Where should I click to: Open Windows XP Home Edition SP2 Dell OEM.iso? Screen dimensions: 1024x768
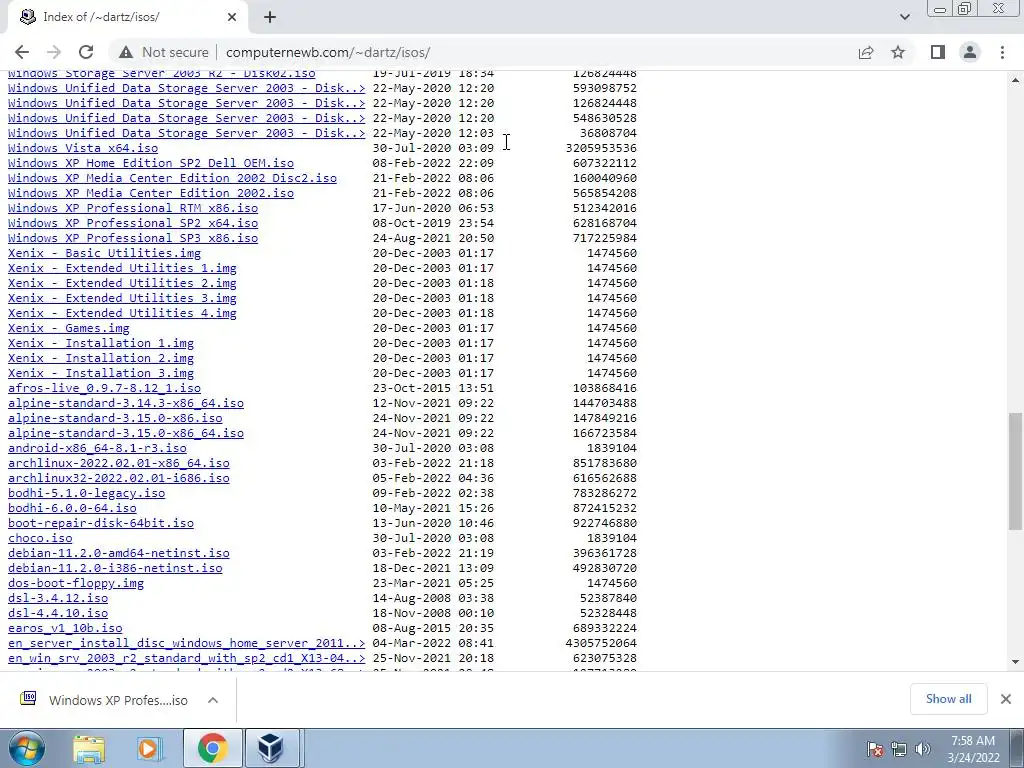click(x=151, y=163)
